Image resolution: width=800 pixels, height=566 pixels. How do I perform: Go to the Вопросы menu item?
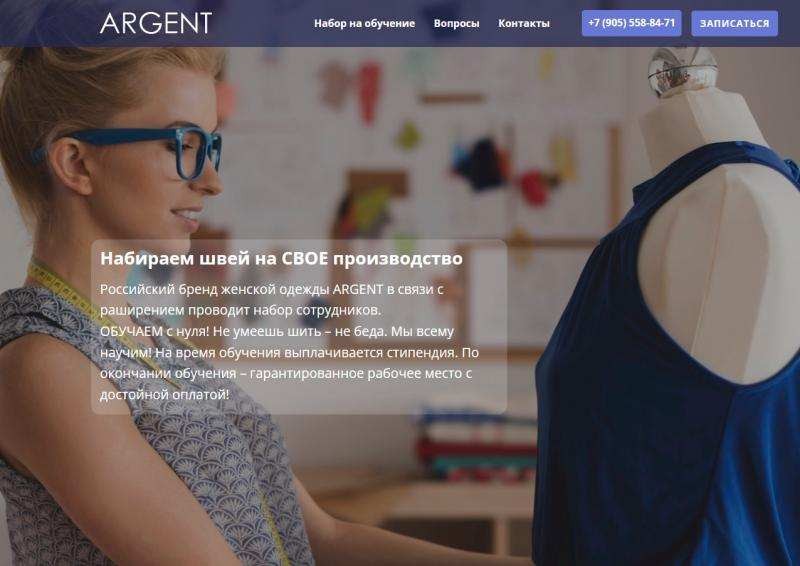pos(456,23)
